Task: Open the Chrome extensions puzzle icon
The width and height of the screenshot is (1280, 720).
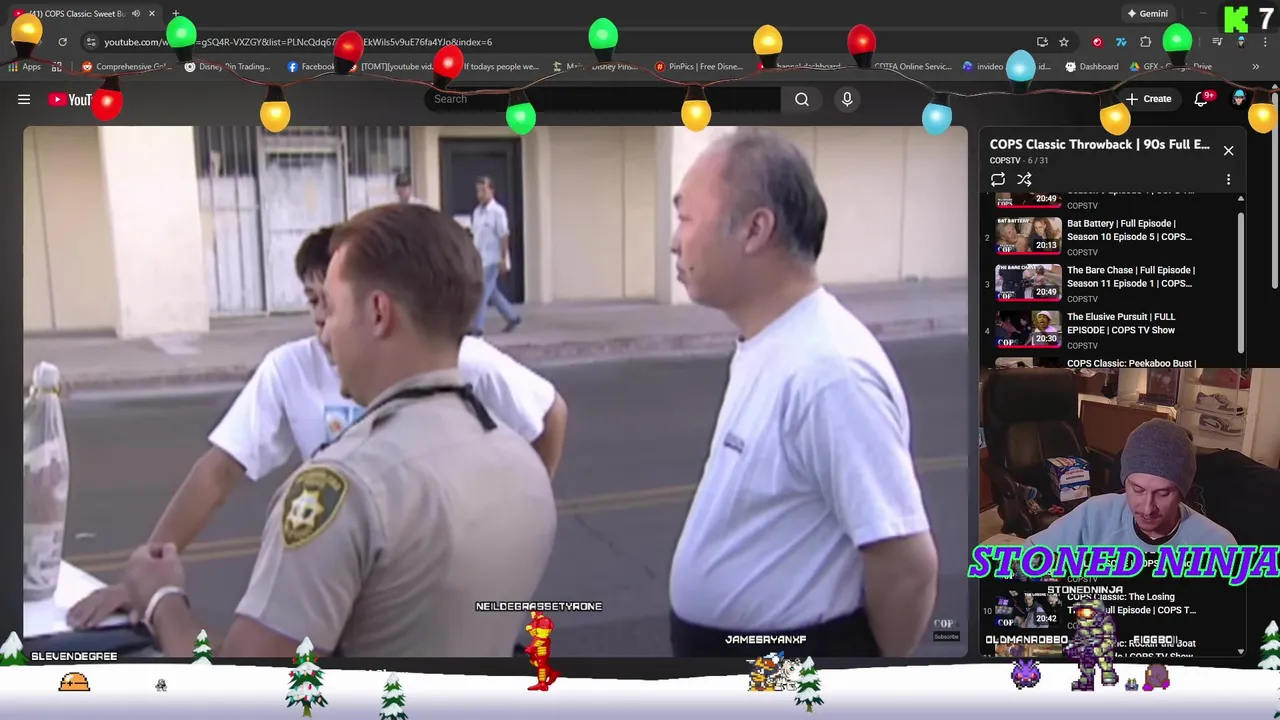Action: pos(1145,42)
